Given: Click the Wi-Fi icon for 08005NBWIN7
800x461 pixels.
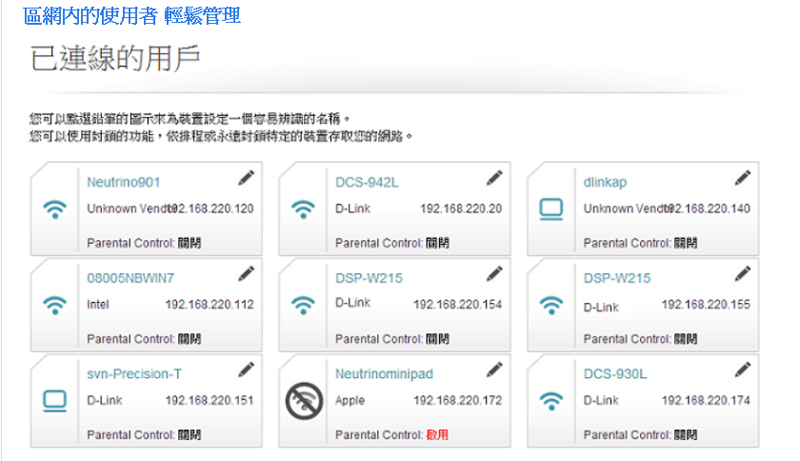Looking at the screenshot, I should 55,305.
